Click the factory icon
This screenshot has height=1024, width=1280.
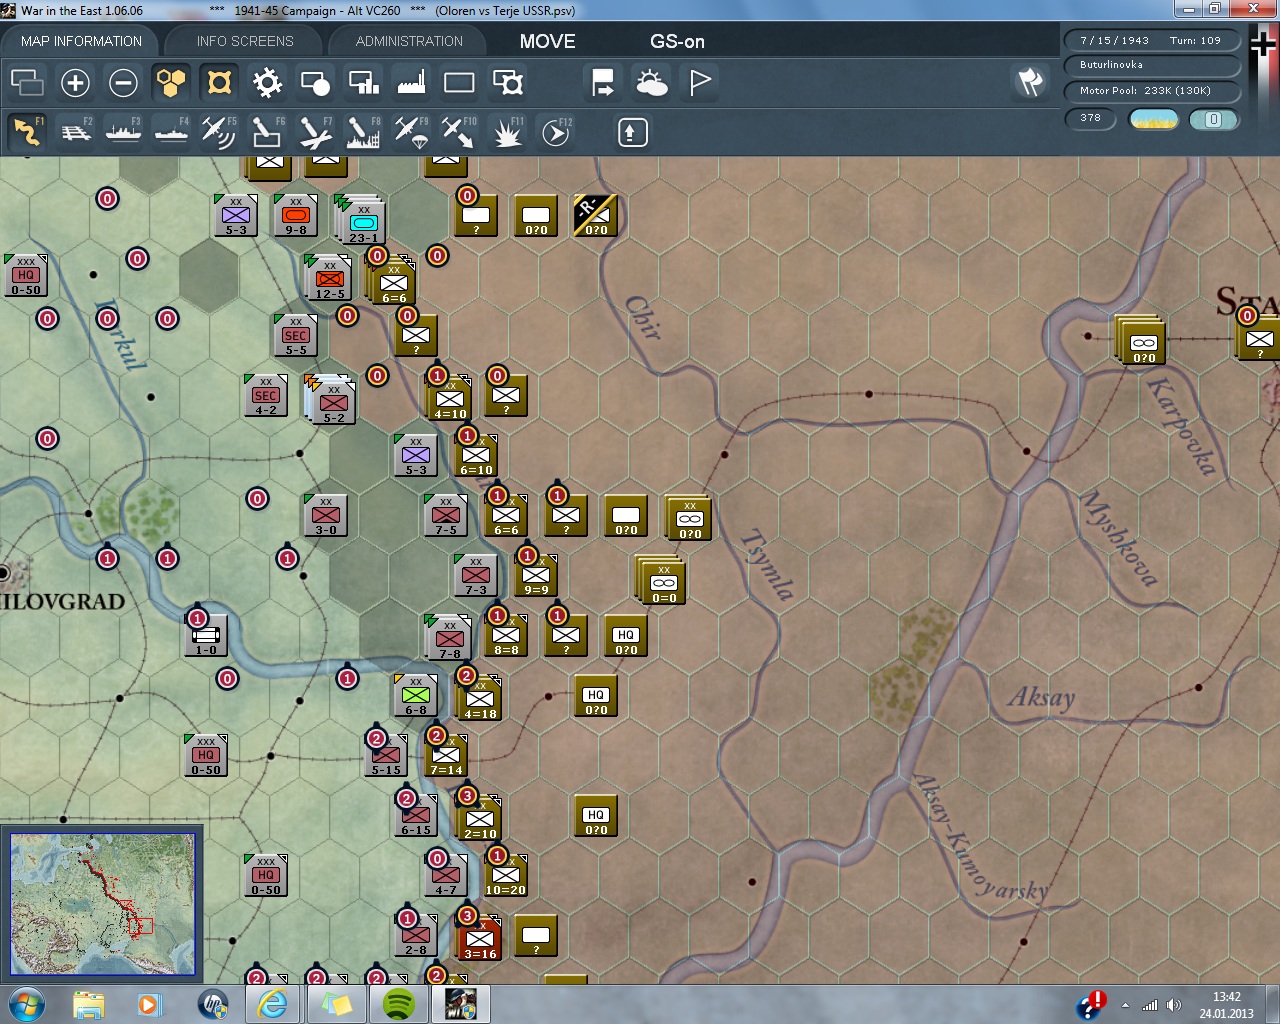coord(411,82)
